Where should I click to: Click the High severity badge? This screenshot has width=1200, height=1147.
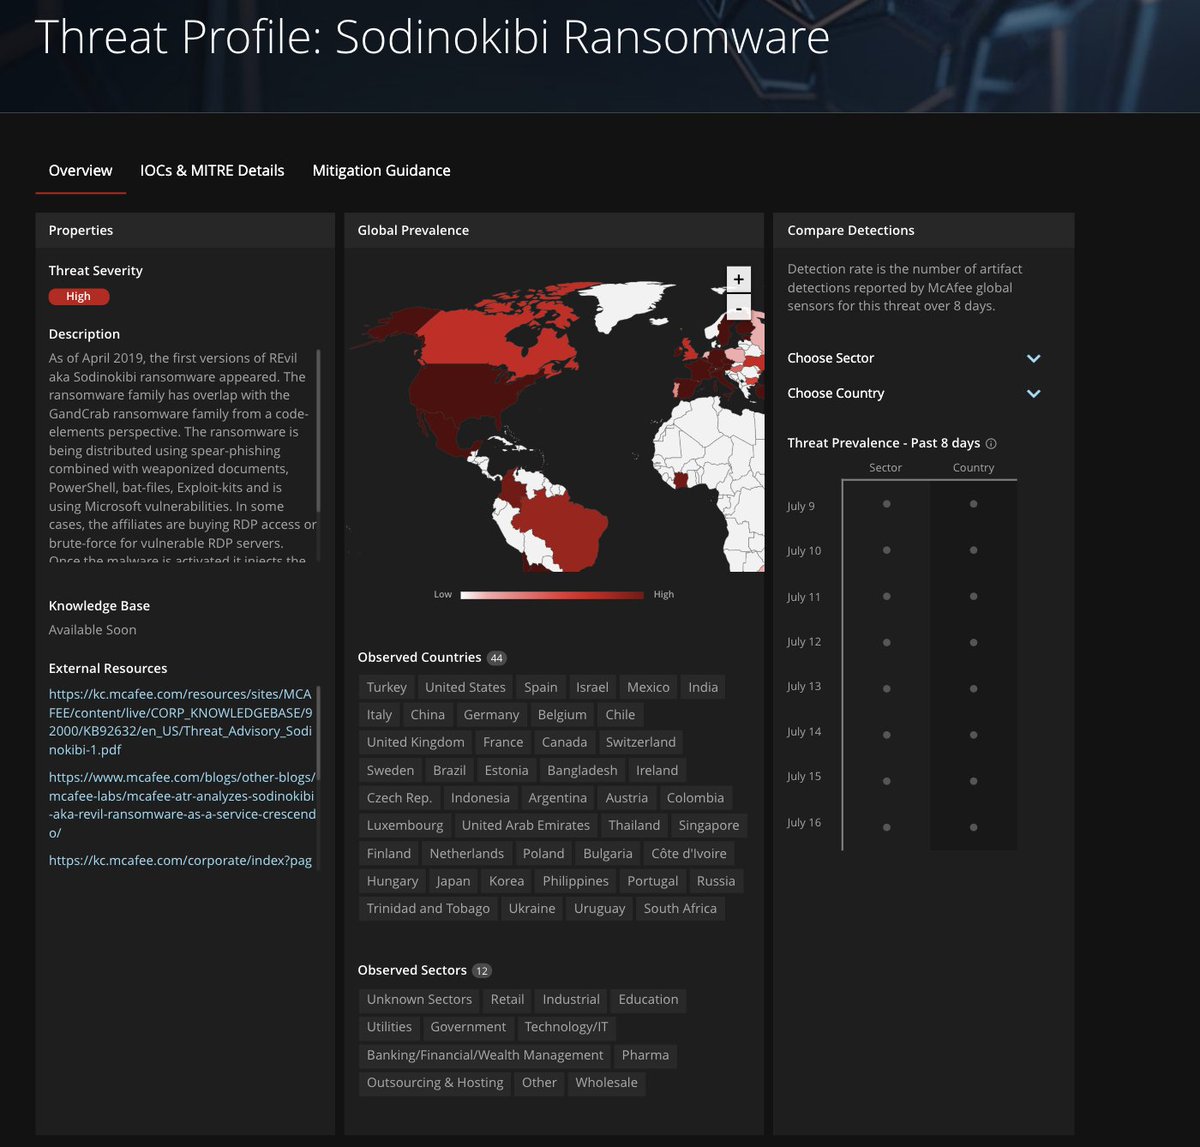click(78, 296)
